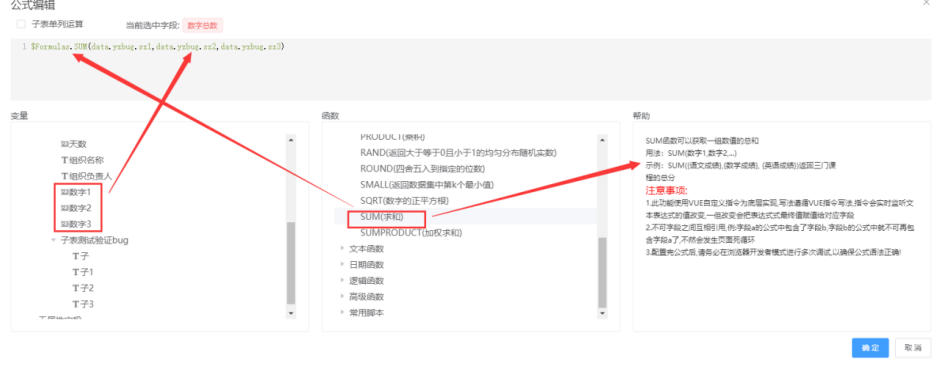Click the variables panel scrollbar thumb

pyautogui.click(x=291, y=263)
